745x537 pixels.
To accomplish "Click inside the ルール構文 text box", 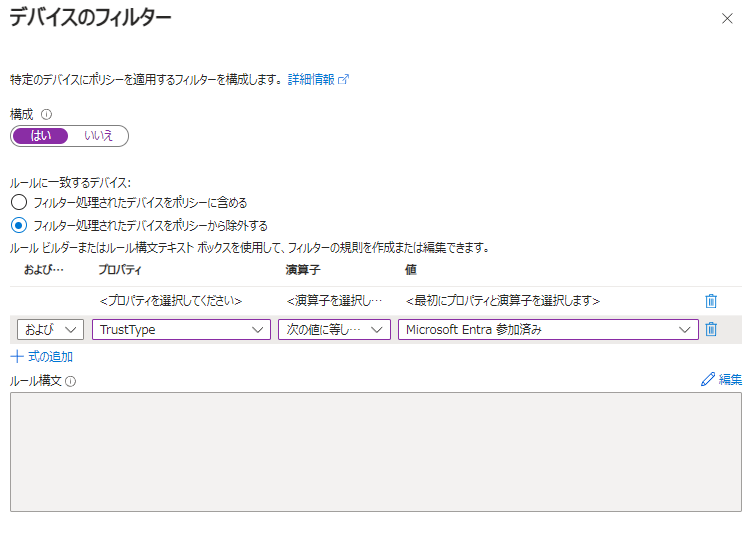I will (375, 452).
